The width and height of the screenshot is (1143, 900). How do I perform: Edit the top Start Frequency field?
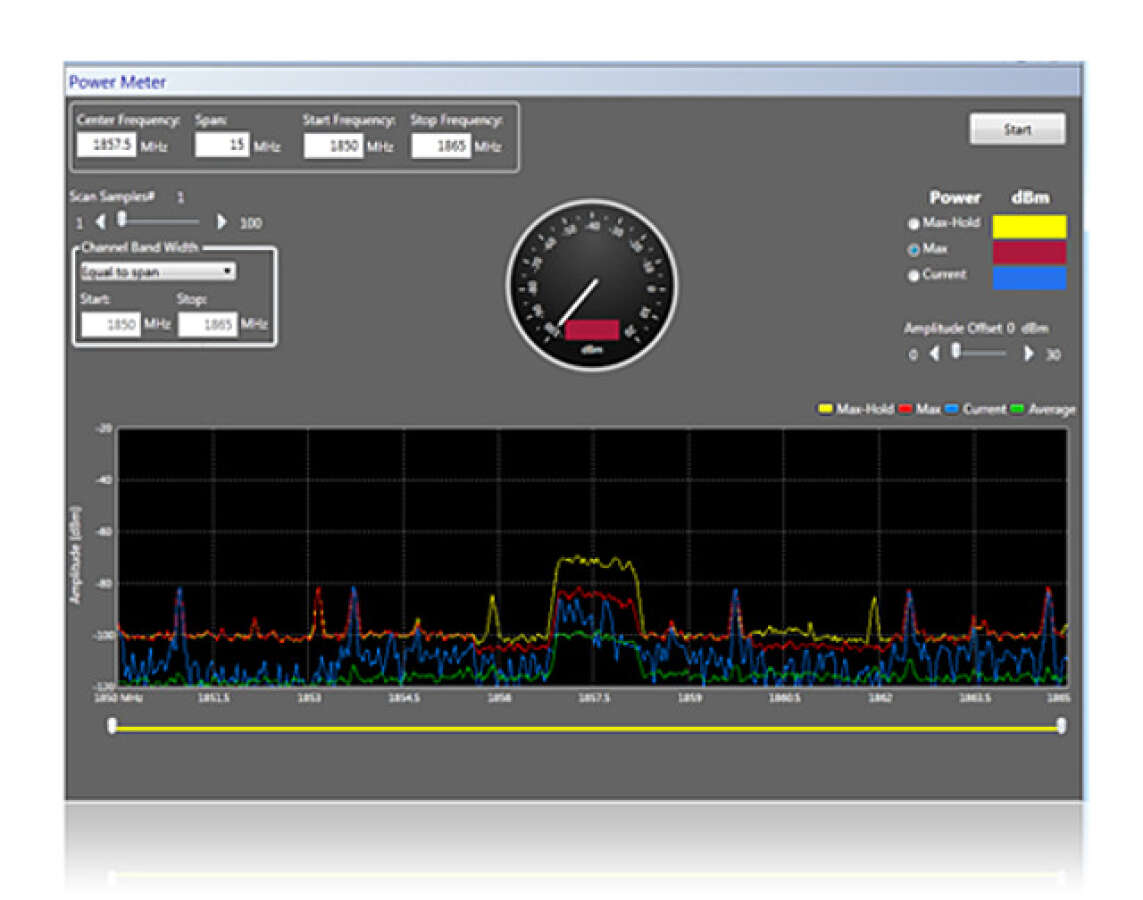click(332, 145)
